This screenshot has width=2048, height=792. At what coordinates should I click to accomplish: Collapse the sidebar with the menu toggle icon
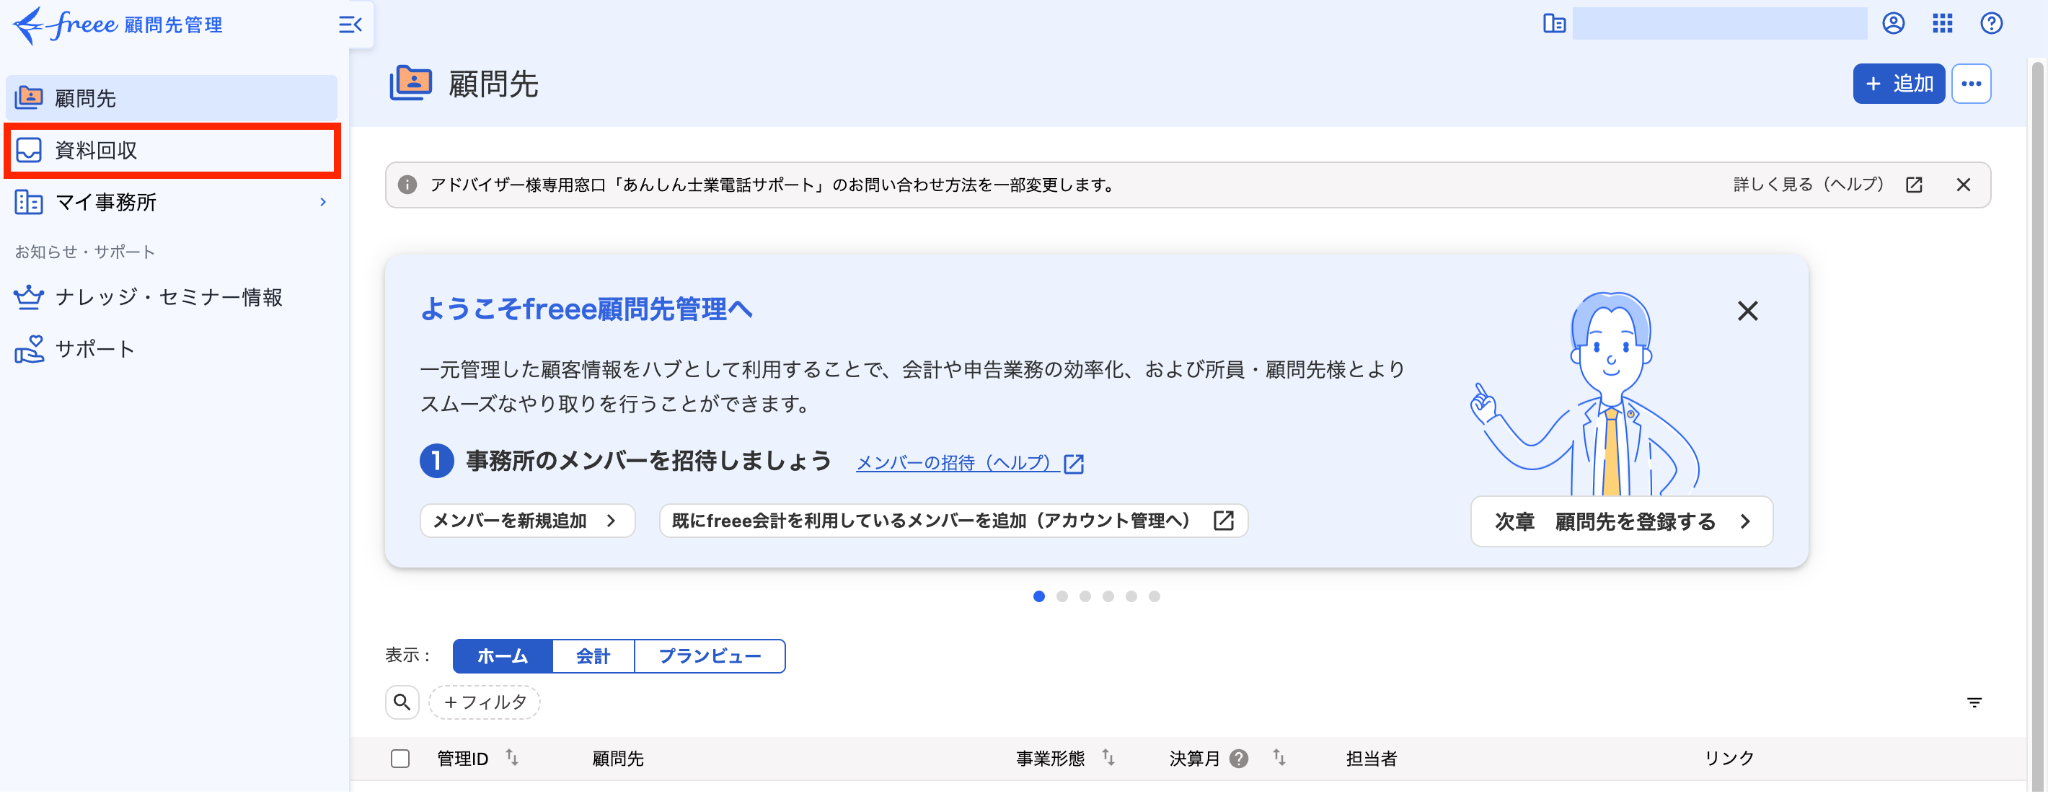[350, 25]
